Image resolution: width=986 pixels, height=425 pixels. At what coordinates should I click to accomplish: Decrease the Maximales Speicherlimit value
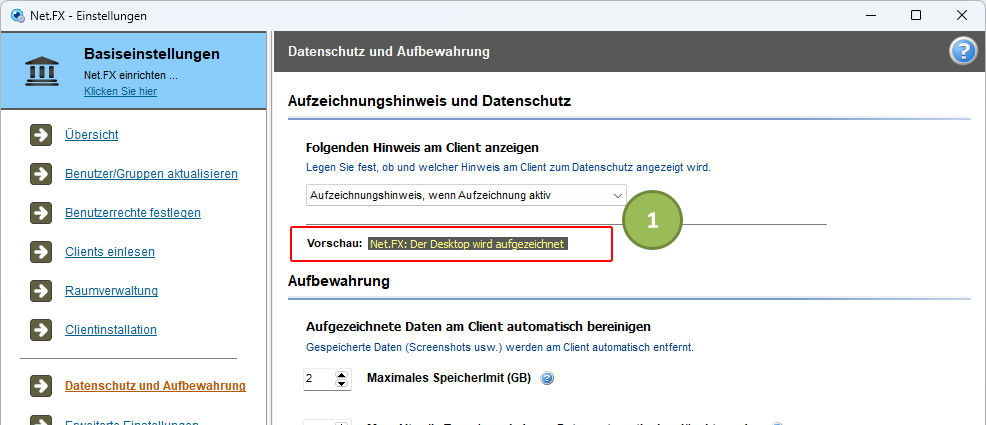pyautogui.click(x=341, y=383)
